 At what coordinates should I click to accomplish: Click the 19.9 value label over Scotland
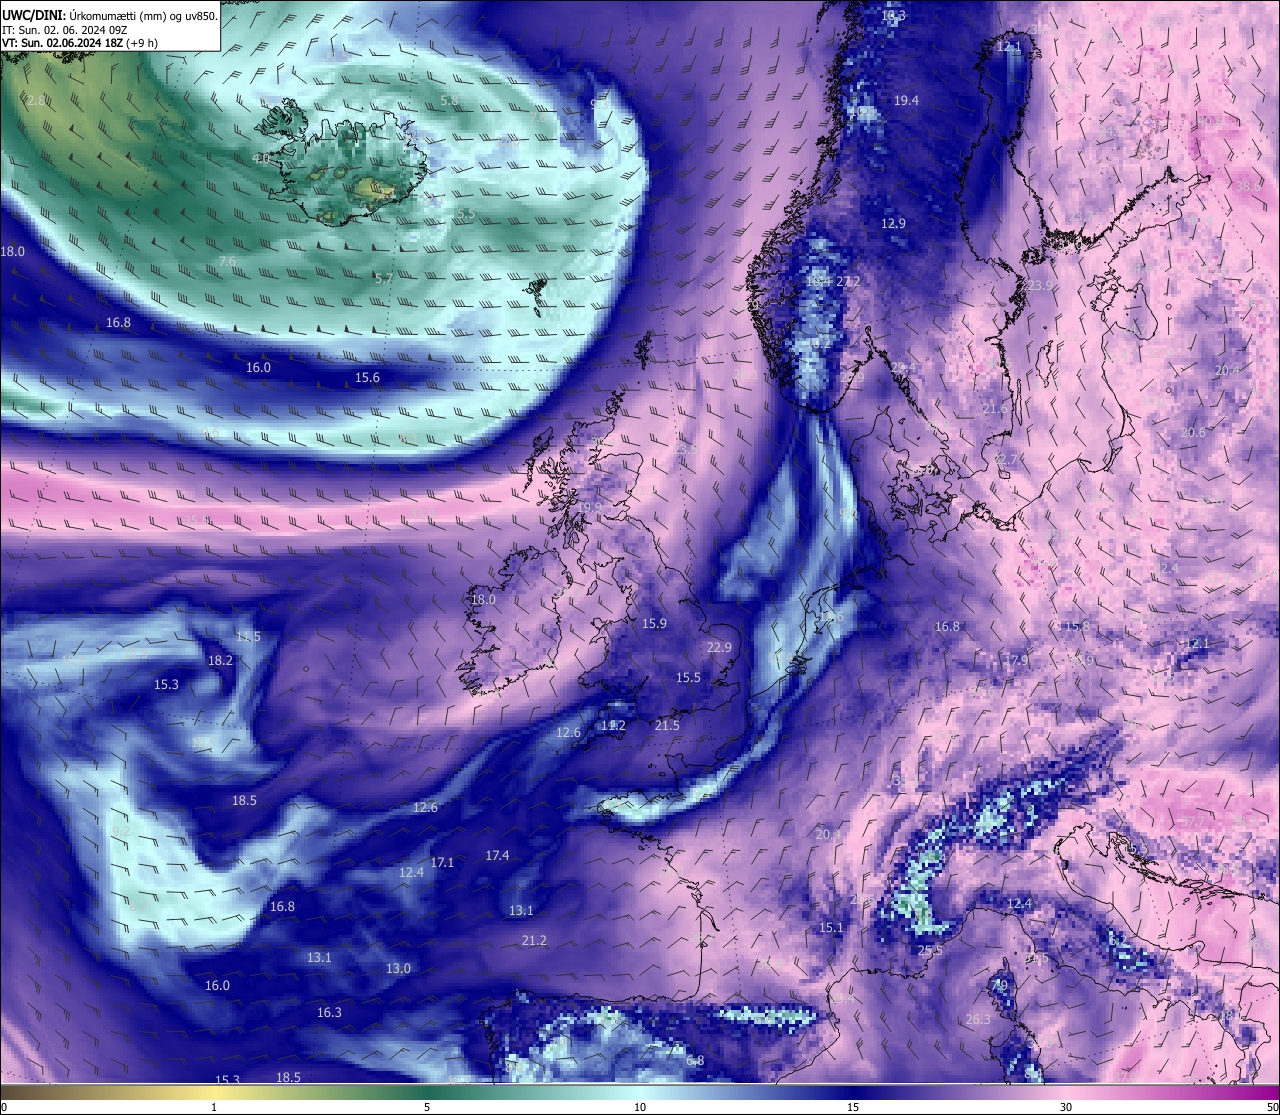(x=590, y=507)
